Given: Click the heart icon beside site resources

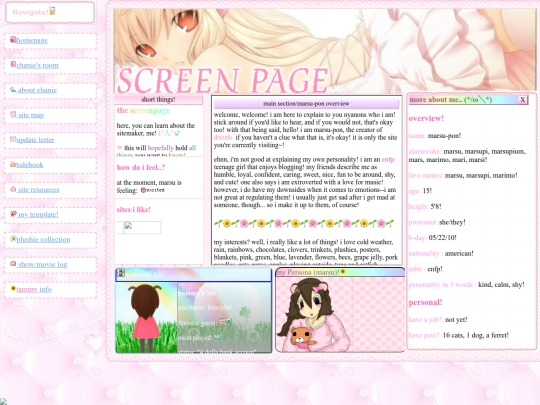Looking at the screenshot, I should pos(13,189).
